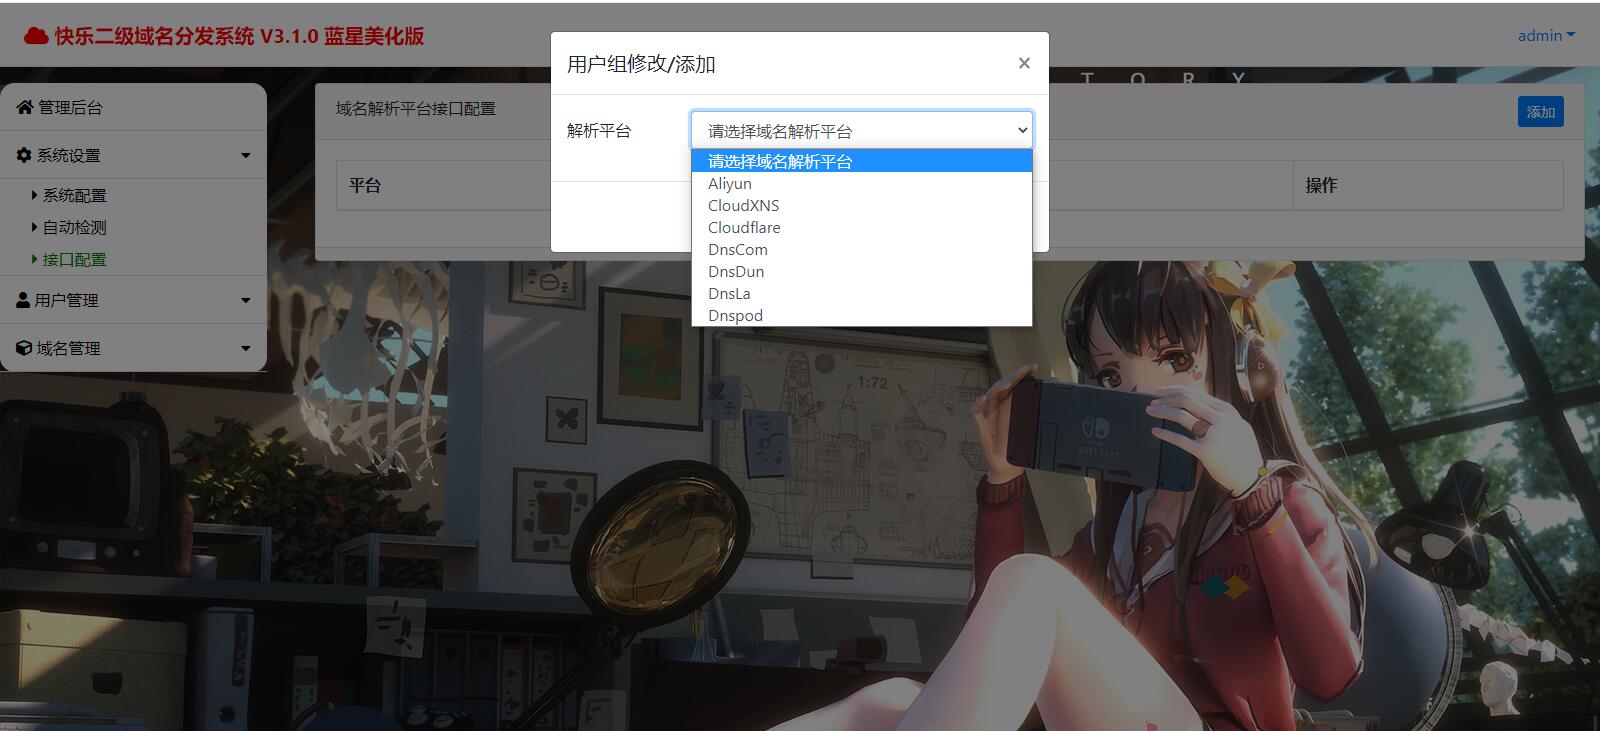Pick Cloudflare as the DNS platform
Image resolution: width=1600 pixels, height=731 pixels.
(744, 228)
